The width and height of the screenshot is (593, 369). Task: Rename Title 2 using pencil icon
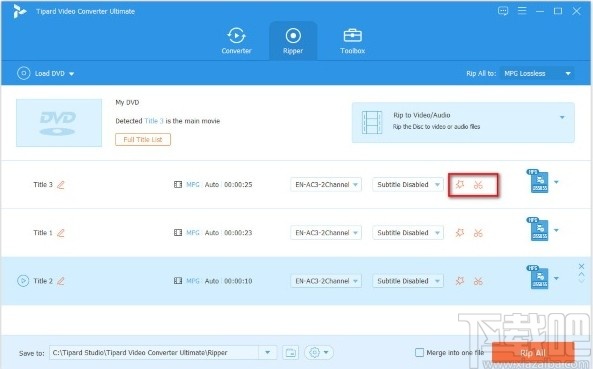point(61,281)
